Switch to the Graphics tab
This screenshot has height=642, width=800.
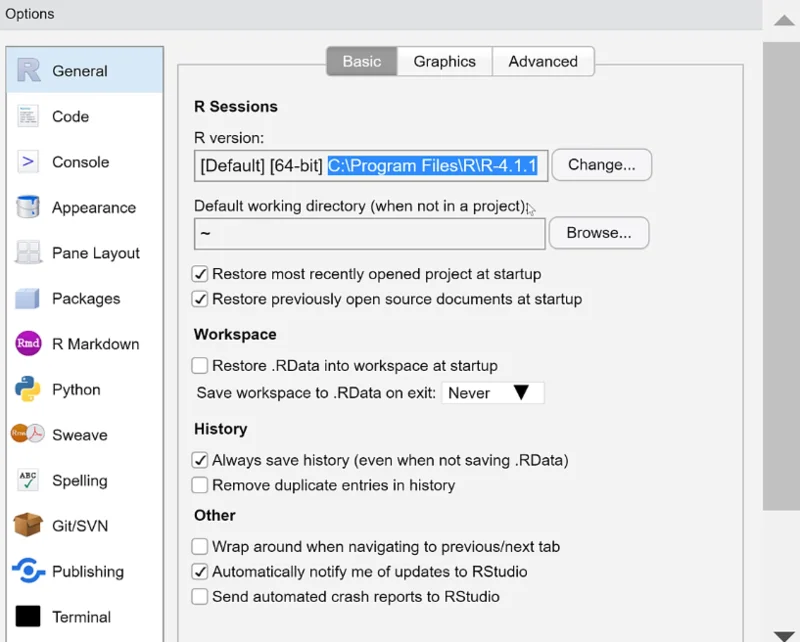(x=444, y=61)
